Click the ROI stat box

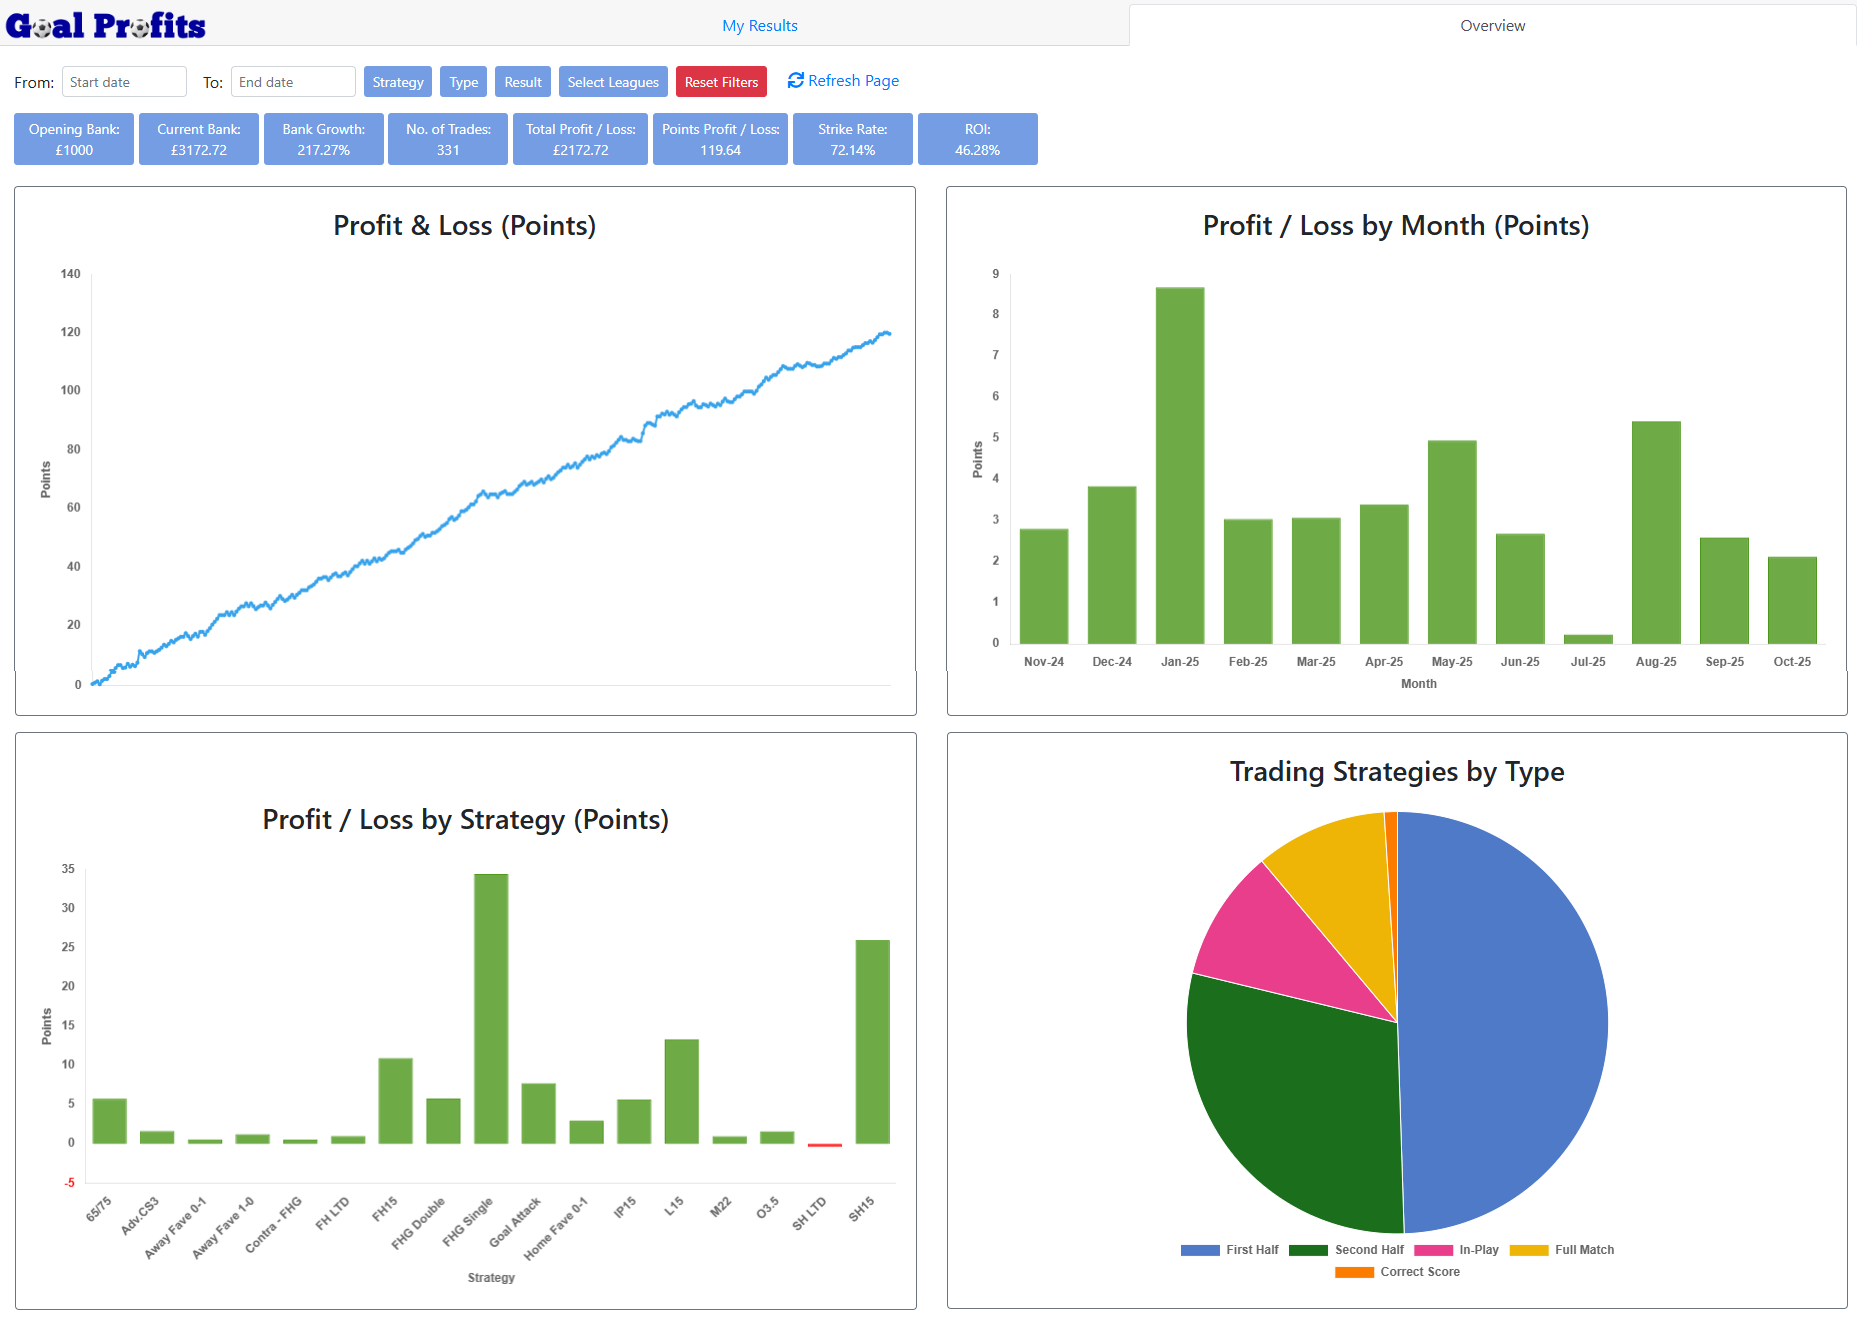click(x=977, y=139)
